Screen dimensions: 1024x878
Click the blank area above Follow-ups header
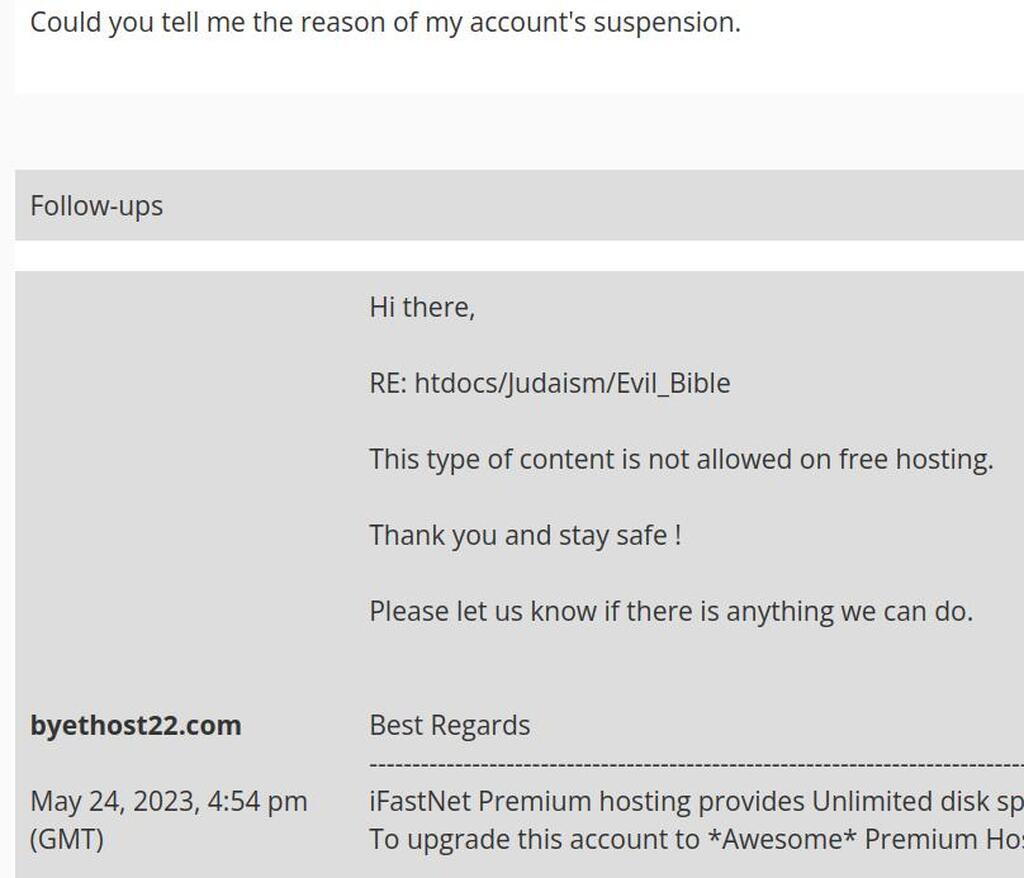click(x=519, y=132)
